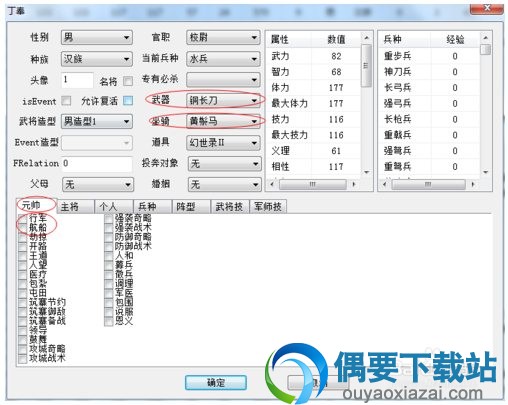Open the 武器 weapon dropdown
Viewport: 508px width, 405px height.
(223, 100)
